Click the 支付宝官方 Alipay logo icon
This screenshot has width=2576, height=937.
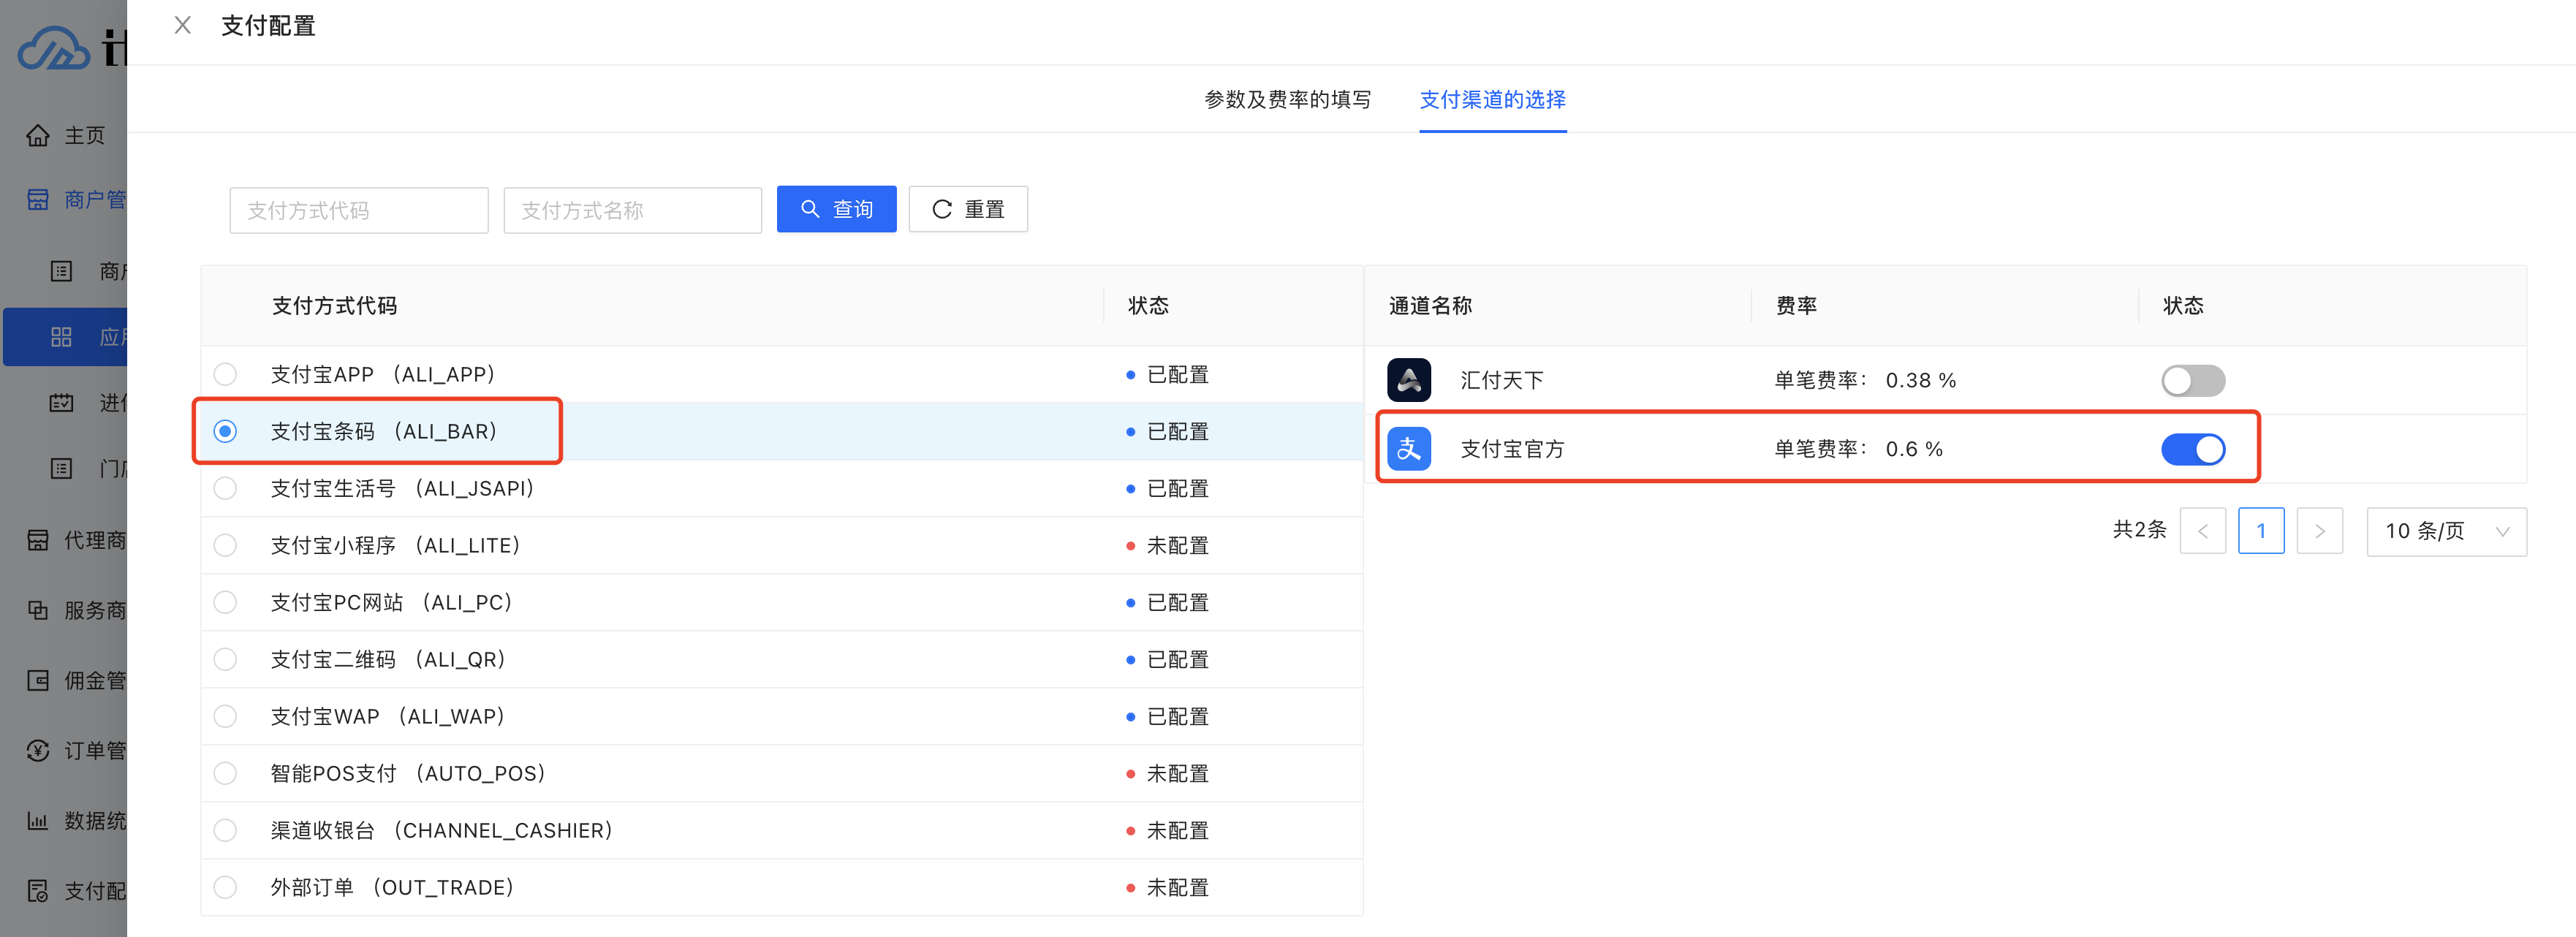(x=1408, y=449)
